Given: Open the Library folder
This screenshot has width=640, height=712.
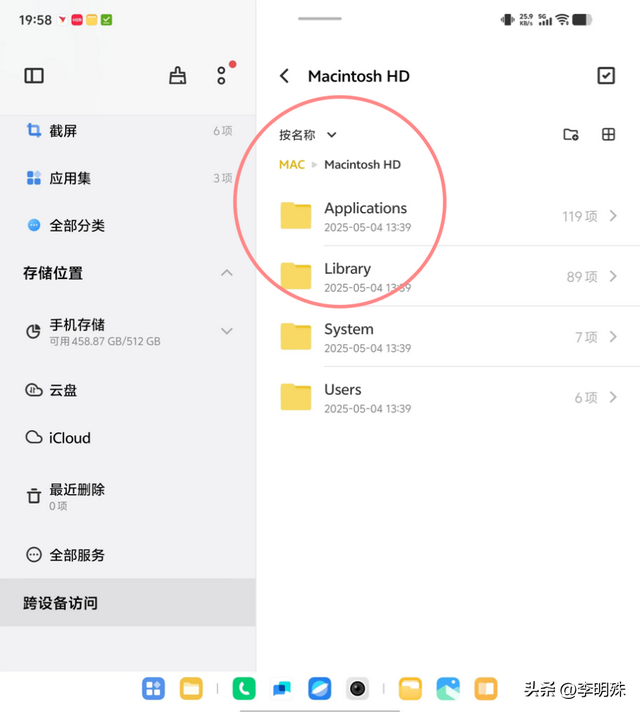Looking at the screenshot, I should tap(448, 277).
